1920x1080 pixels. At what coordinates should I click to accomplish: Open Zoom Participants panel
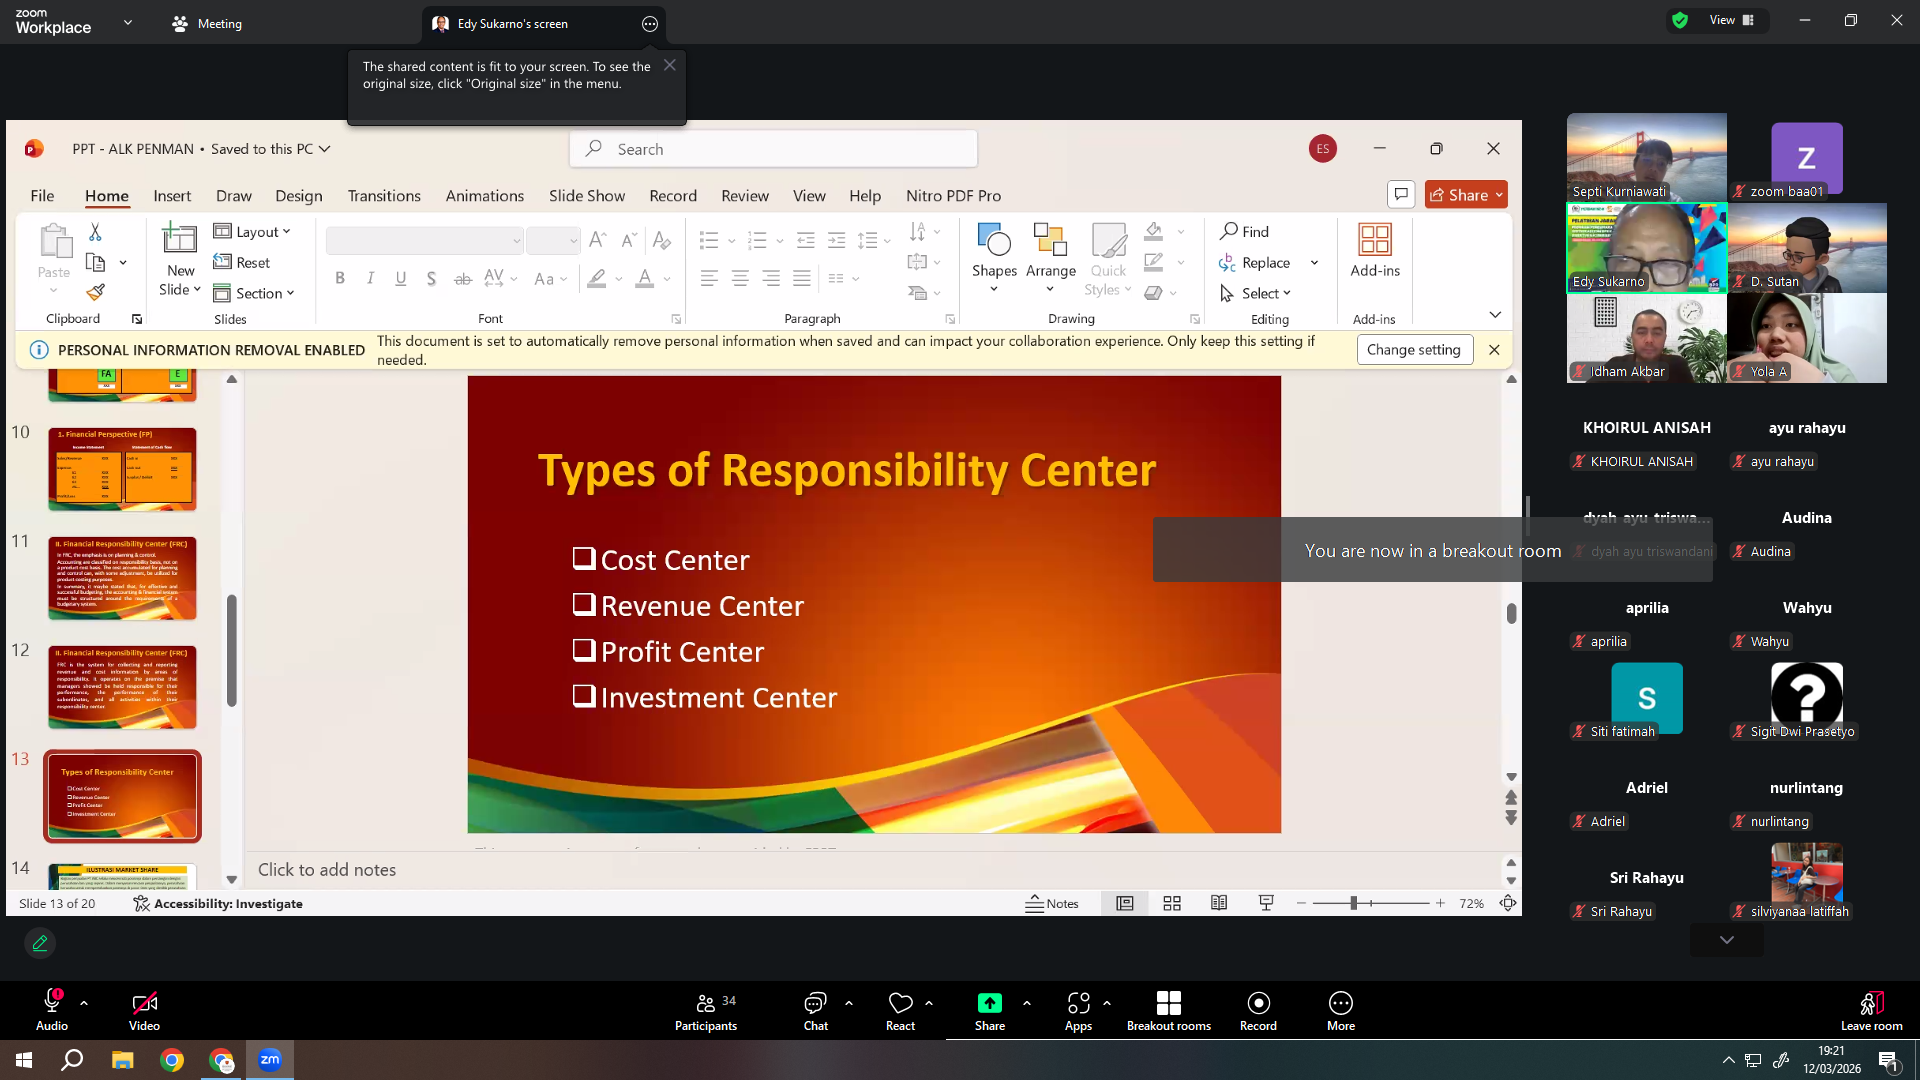tap(706, 1011)
